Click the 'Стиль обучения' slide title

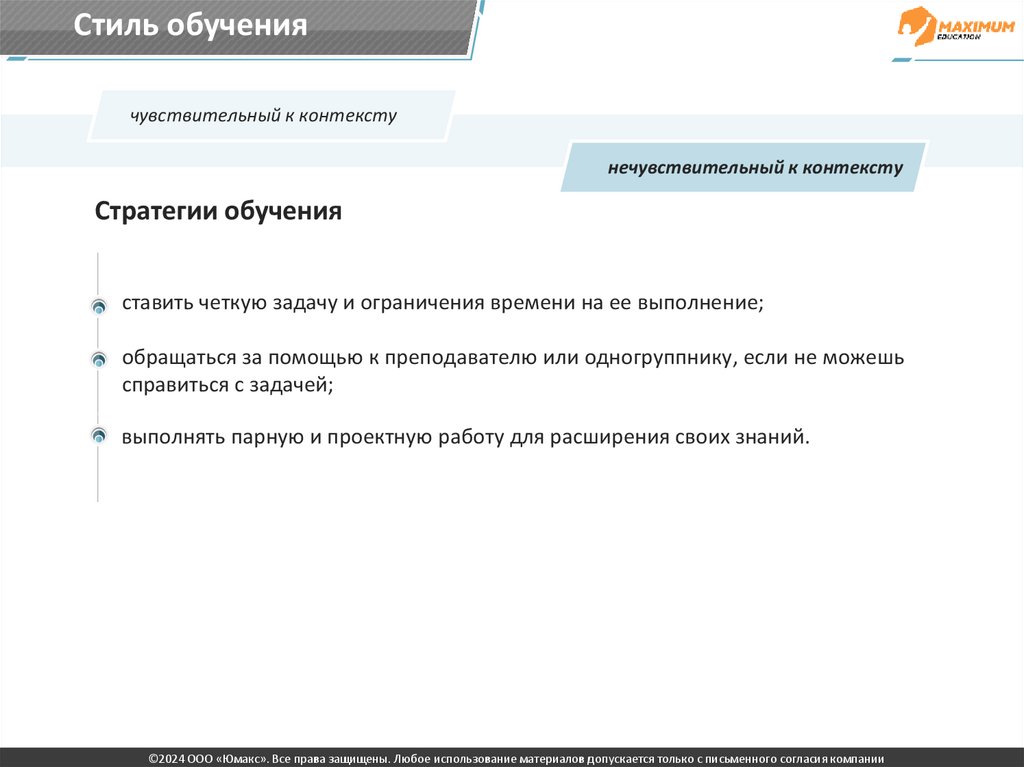190,25
